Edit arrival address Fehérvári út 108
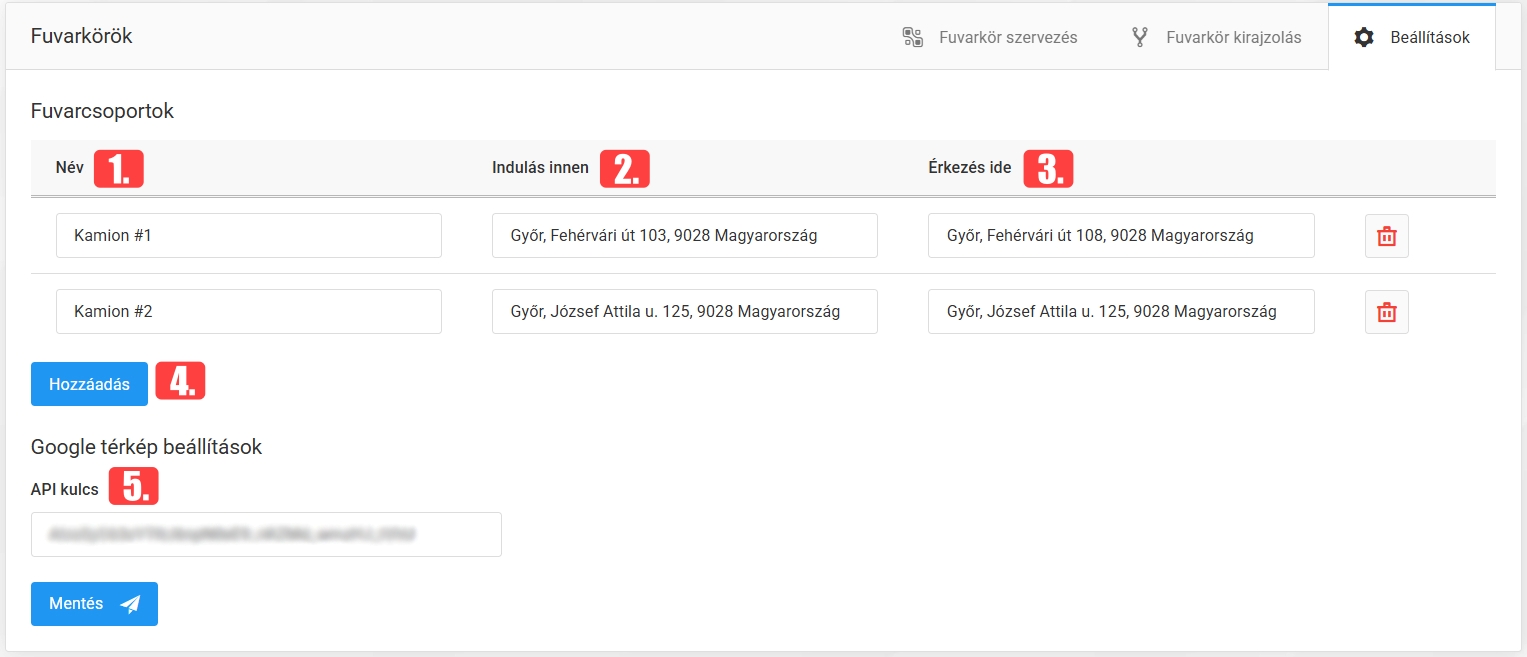The width and height of the screenshot is (1527, 657). (1120, 236)
